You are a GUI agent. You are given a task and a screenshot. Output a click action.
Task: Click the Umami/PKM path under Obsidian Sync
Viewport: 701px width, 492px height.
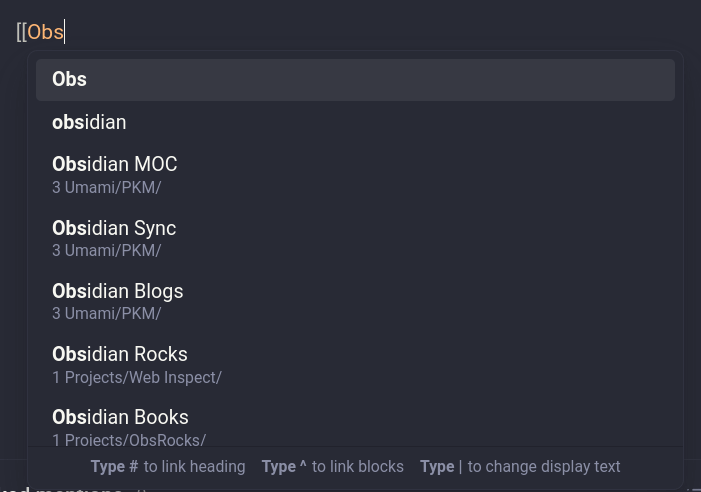click(106, 251)
